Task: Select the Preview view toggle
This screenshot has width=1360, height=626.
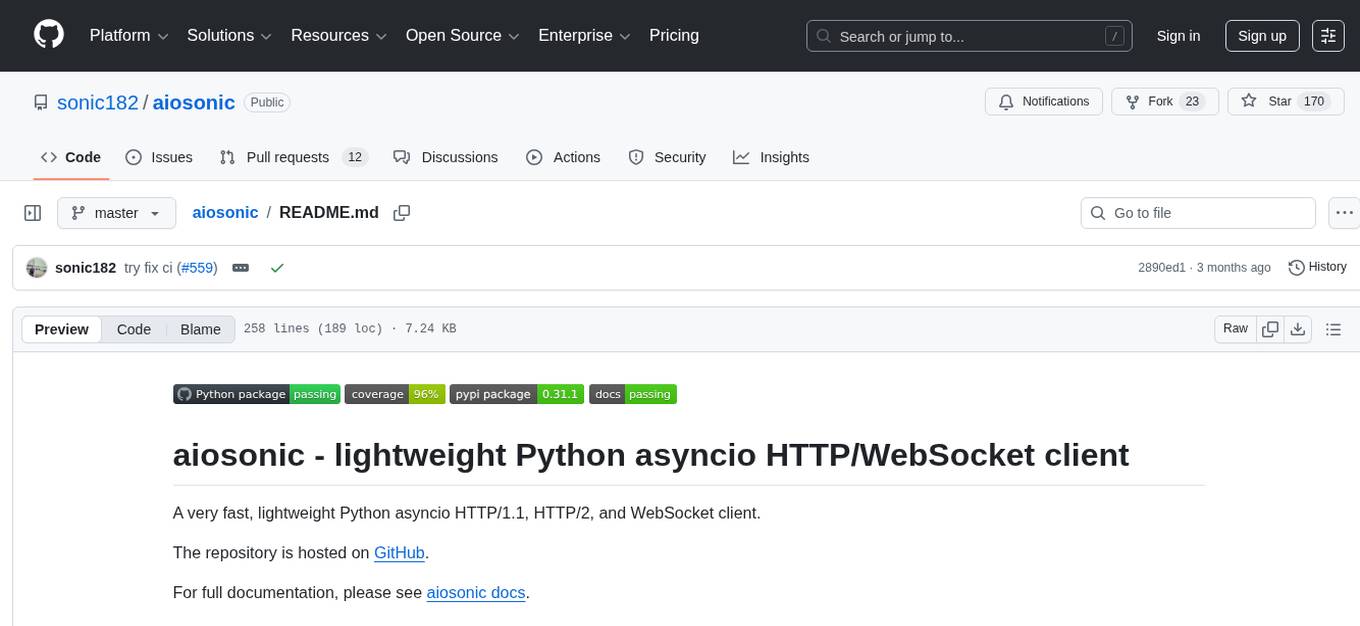Action: pyautogui.click(x=62, y=329)
